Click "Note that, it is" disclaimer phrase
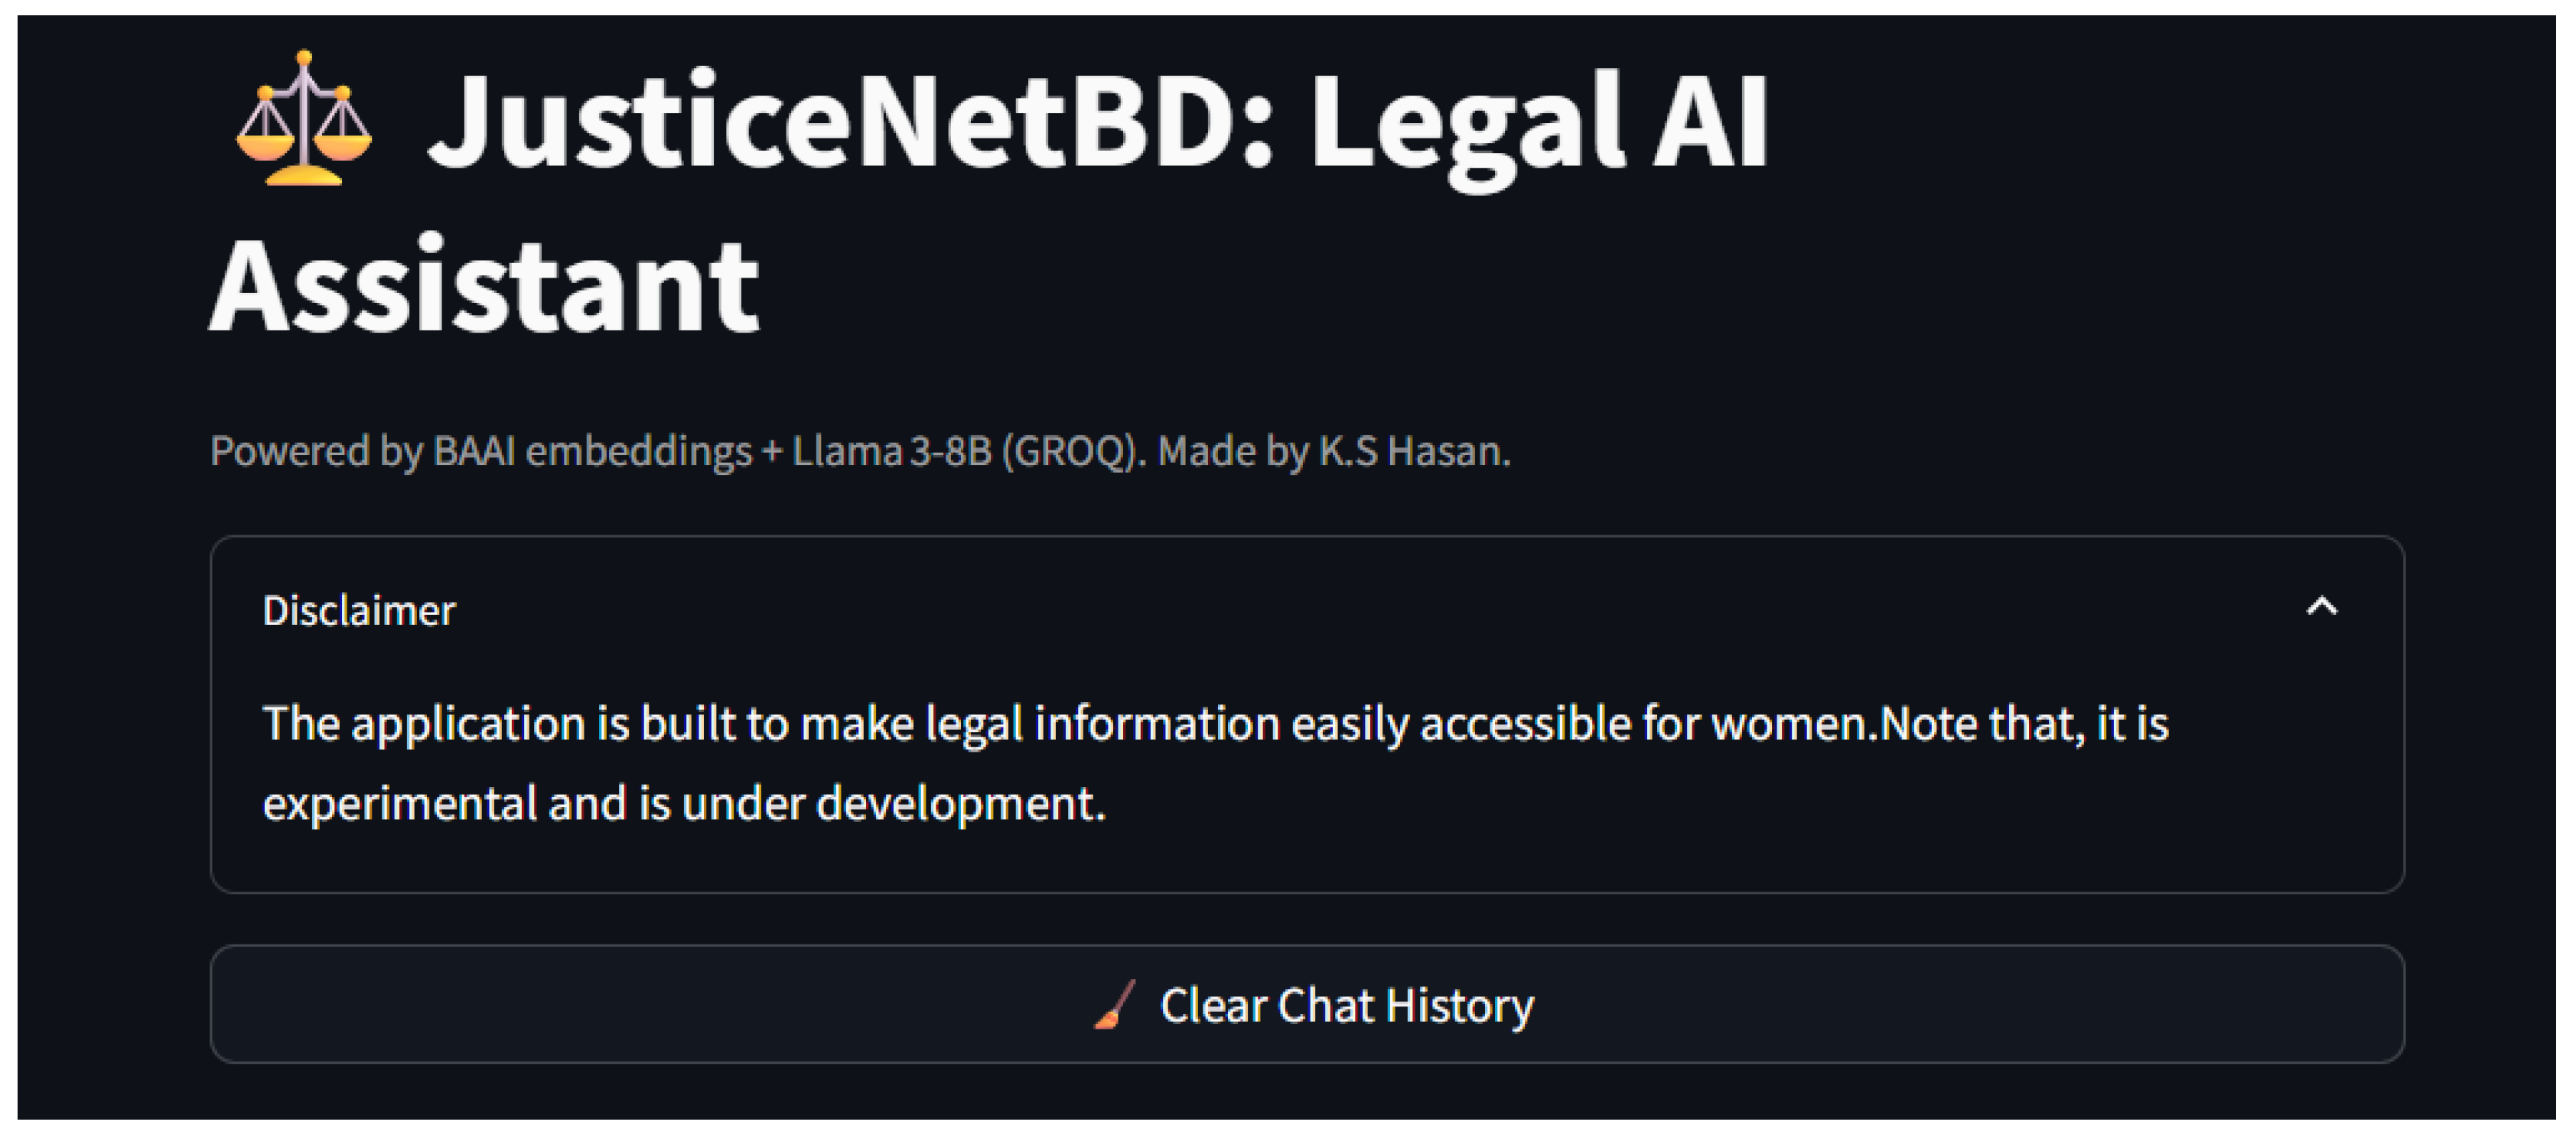This screenshot has height=1138, width=2576. (x=2024, y=724)
